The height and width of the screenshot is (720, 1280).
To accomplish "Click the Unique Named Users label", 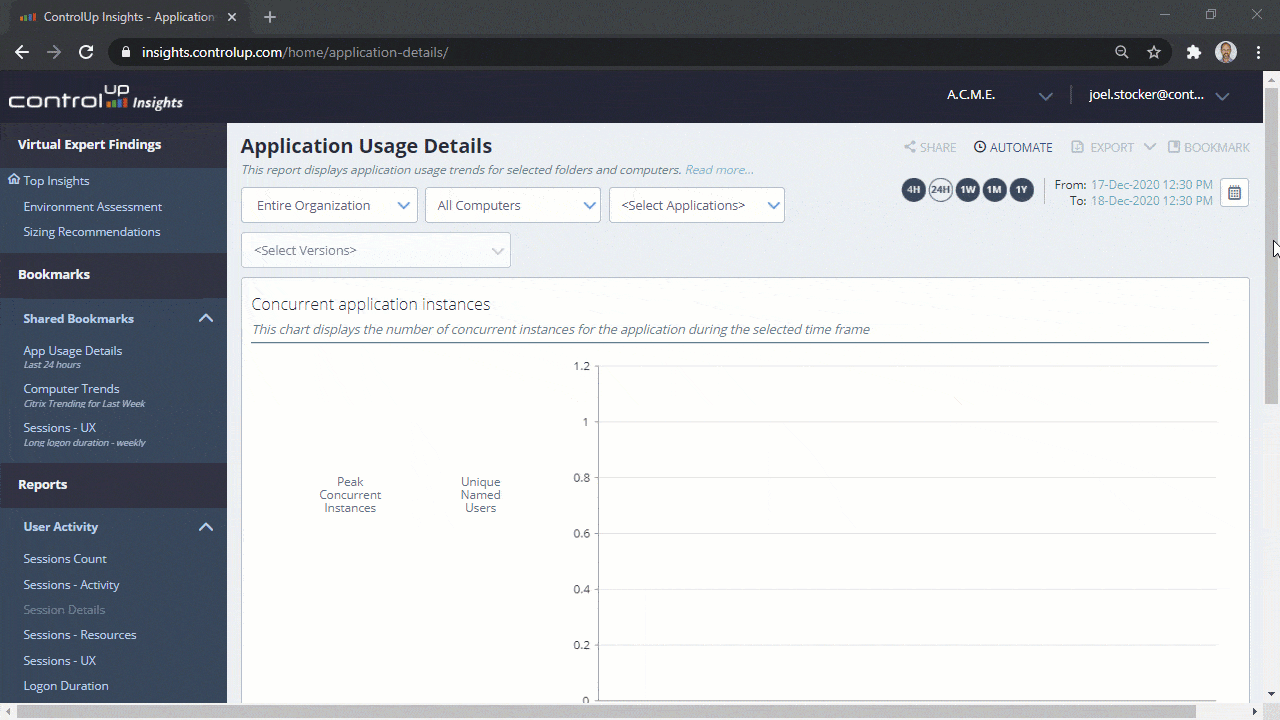I will (480, 495).
